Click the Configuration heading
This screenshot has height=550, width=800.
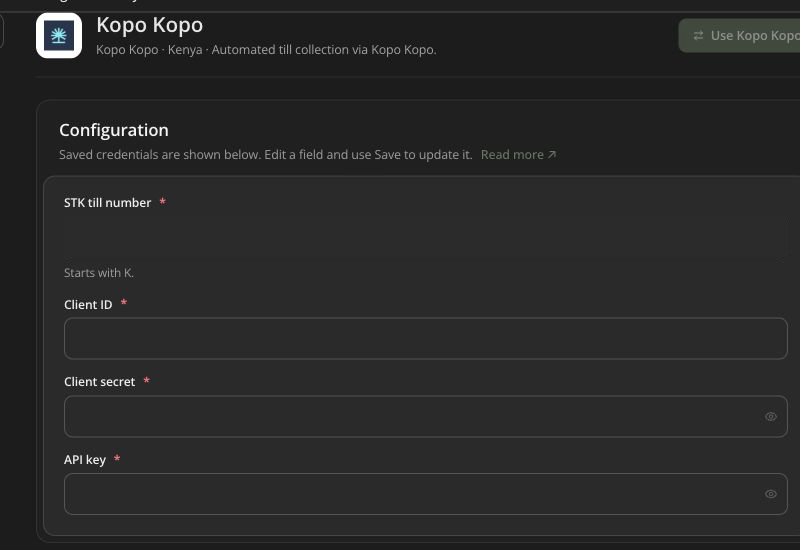click(x=114, y=130)
